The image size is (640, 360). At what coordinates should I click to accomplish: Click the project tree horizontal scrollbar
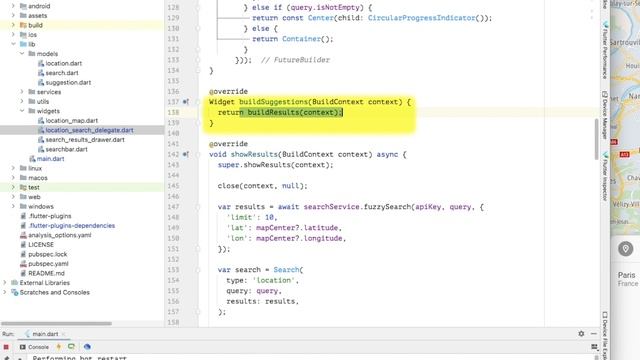[56, 323]
